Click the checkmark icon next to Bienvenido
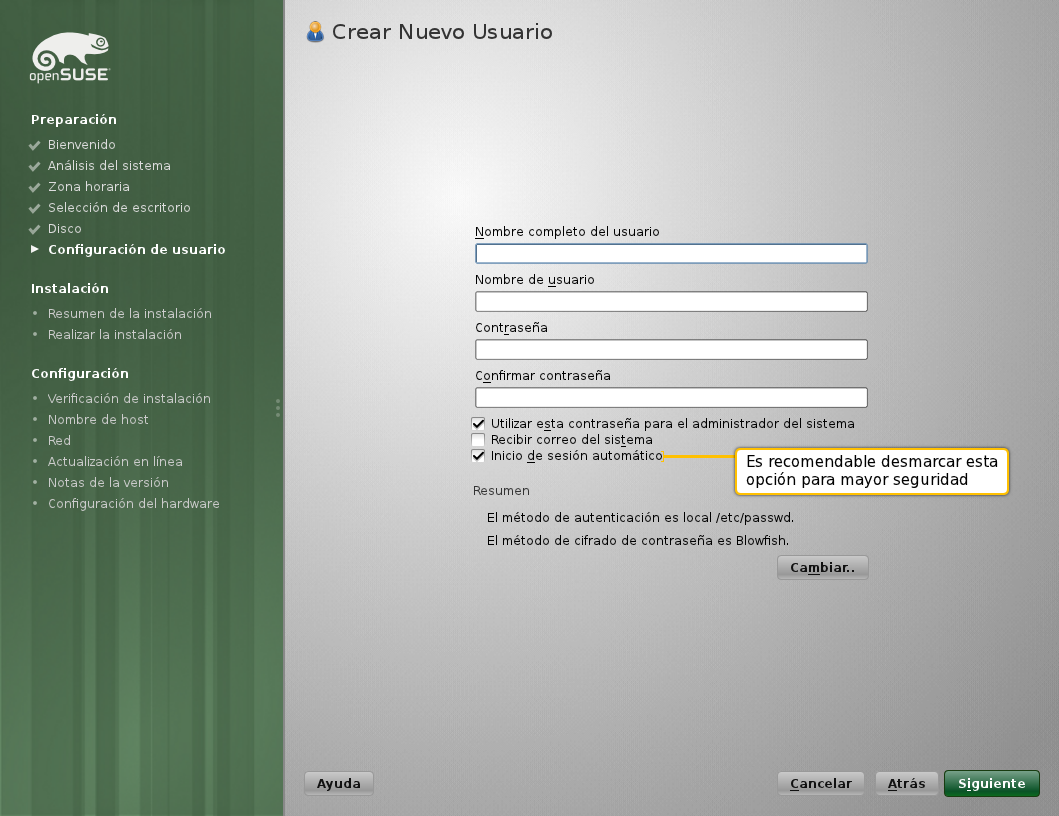Screen dimensions: 1059x816 click(35, 145)
